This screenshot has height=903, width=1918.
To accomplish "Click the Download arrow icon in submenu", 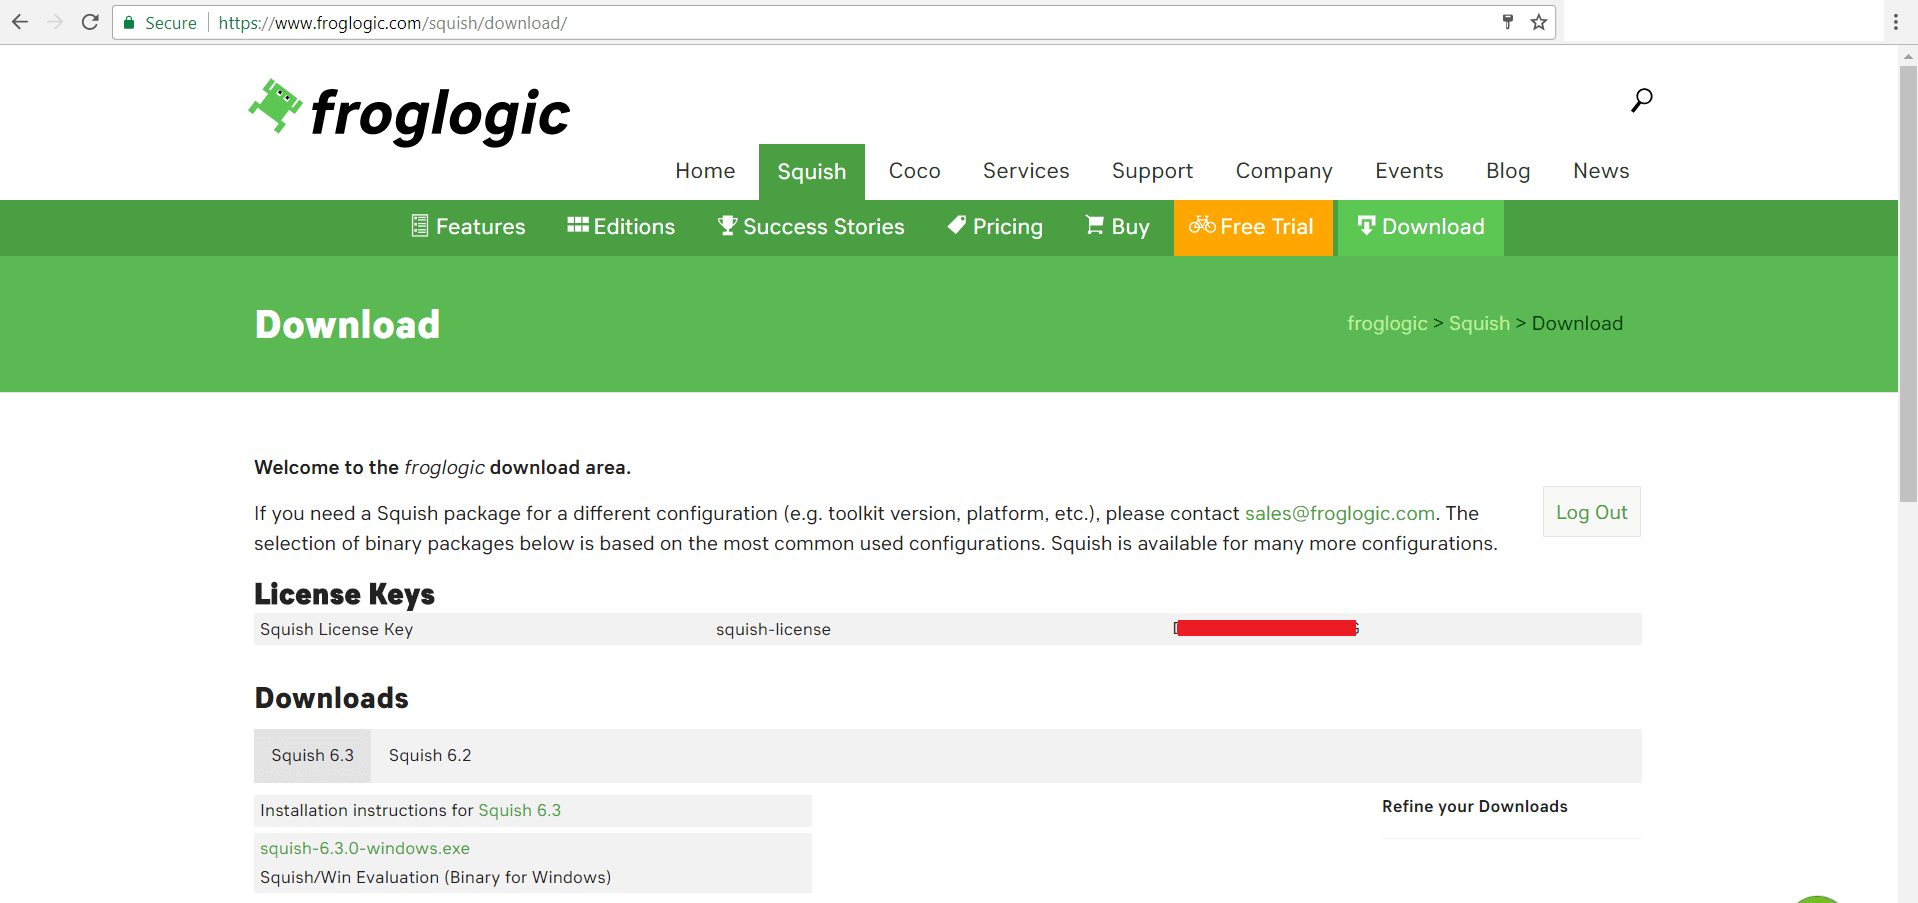I will (1367, 225).
